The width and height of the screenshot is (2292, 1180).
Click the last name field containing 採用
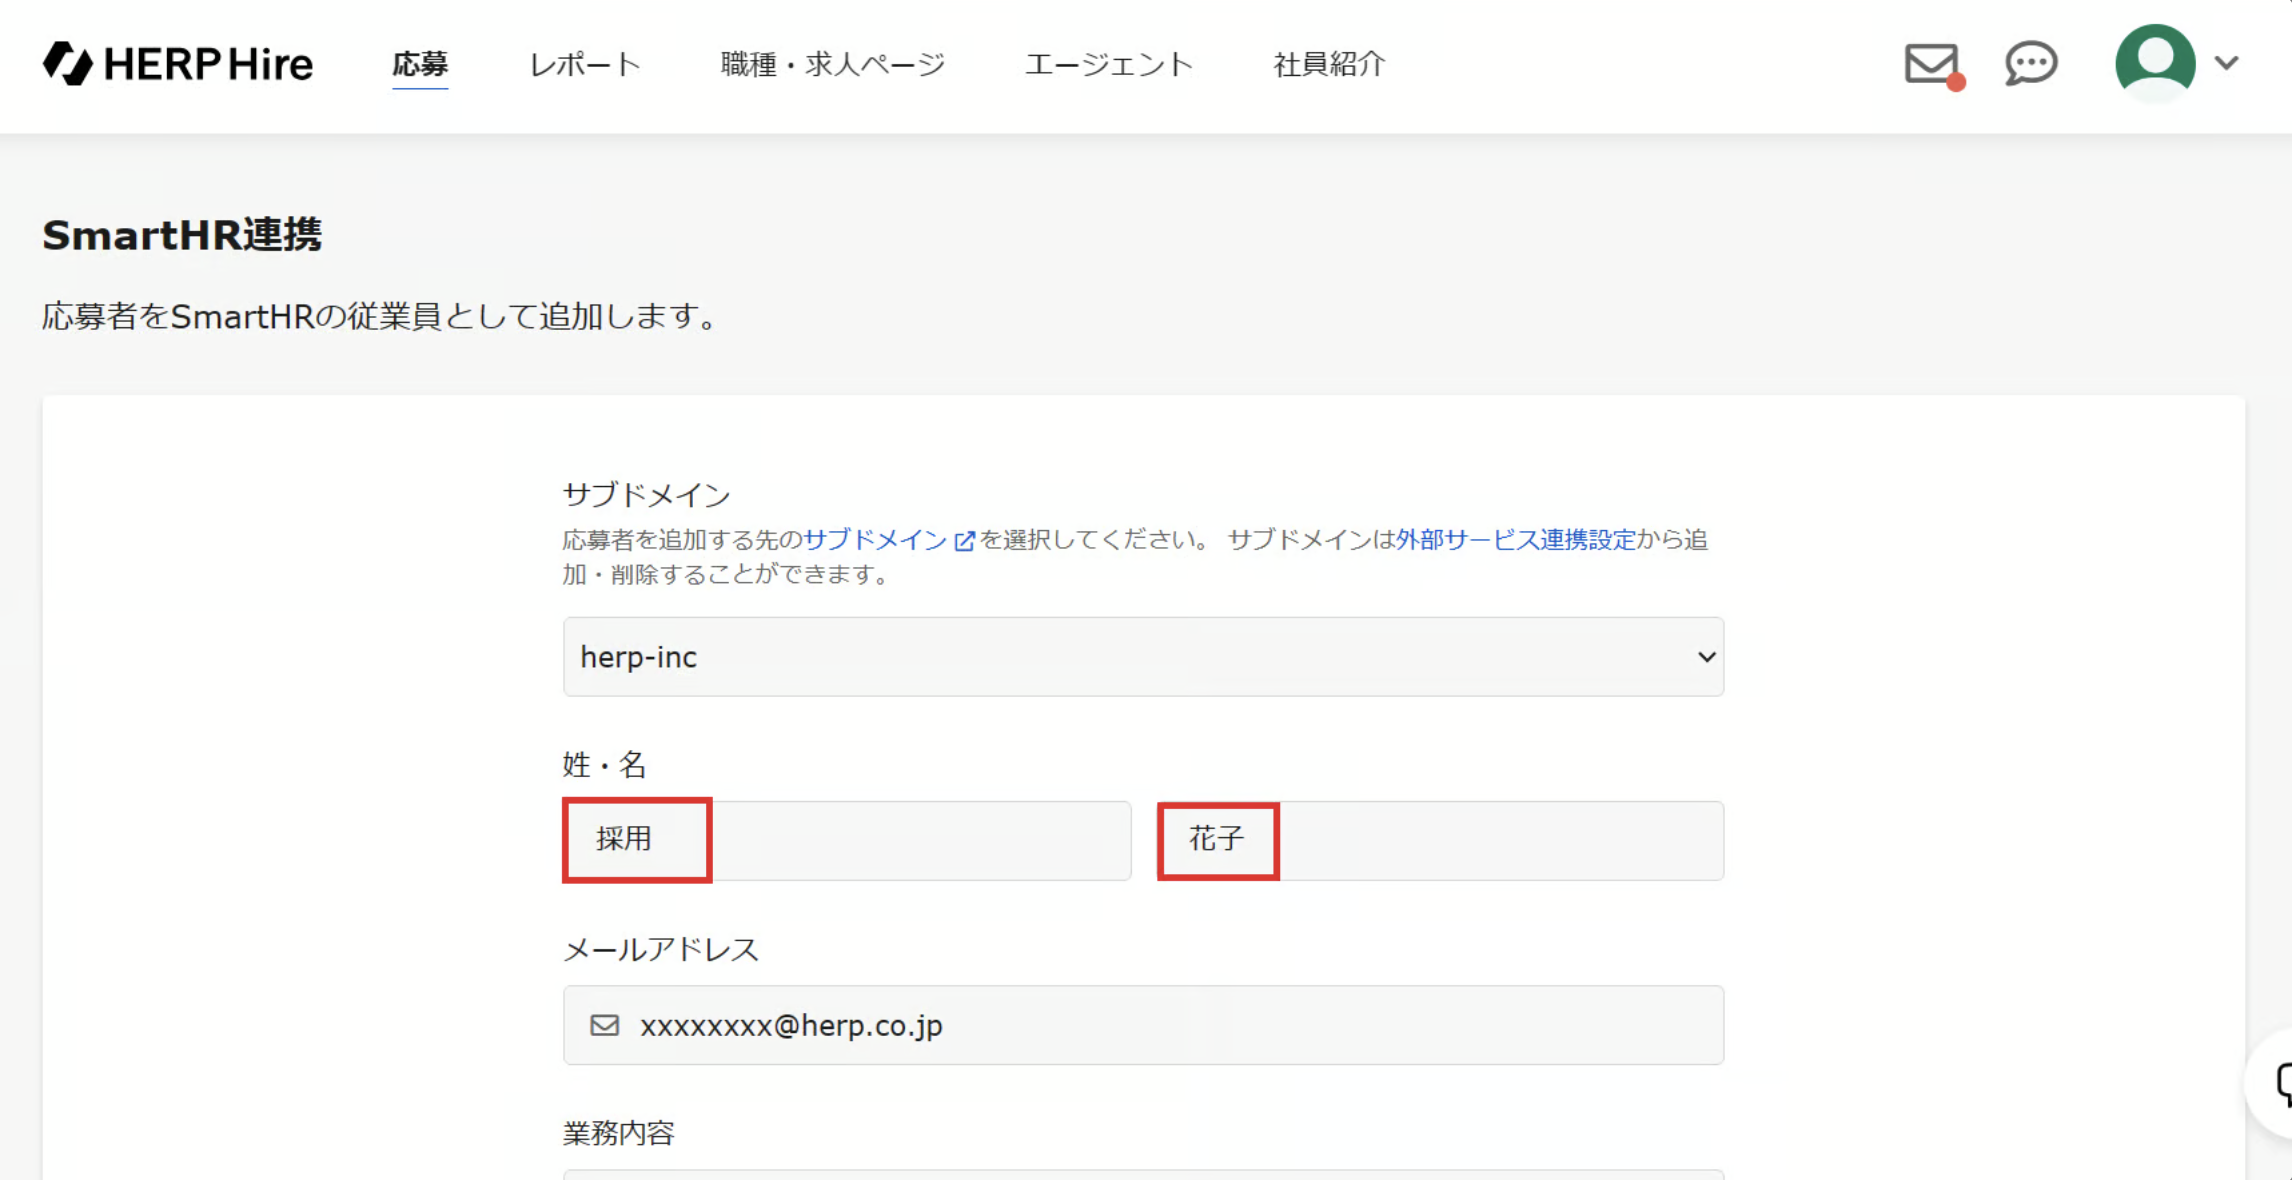coord(847,840)
